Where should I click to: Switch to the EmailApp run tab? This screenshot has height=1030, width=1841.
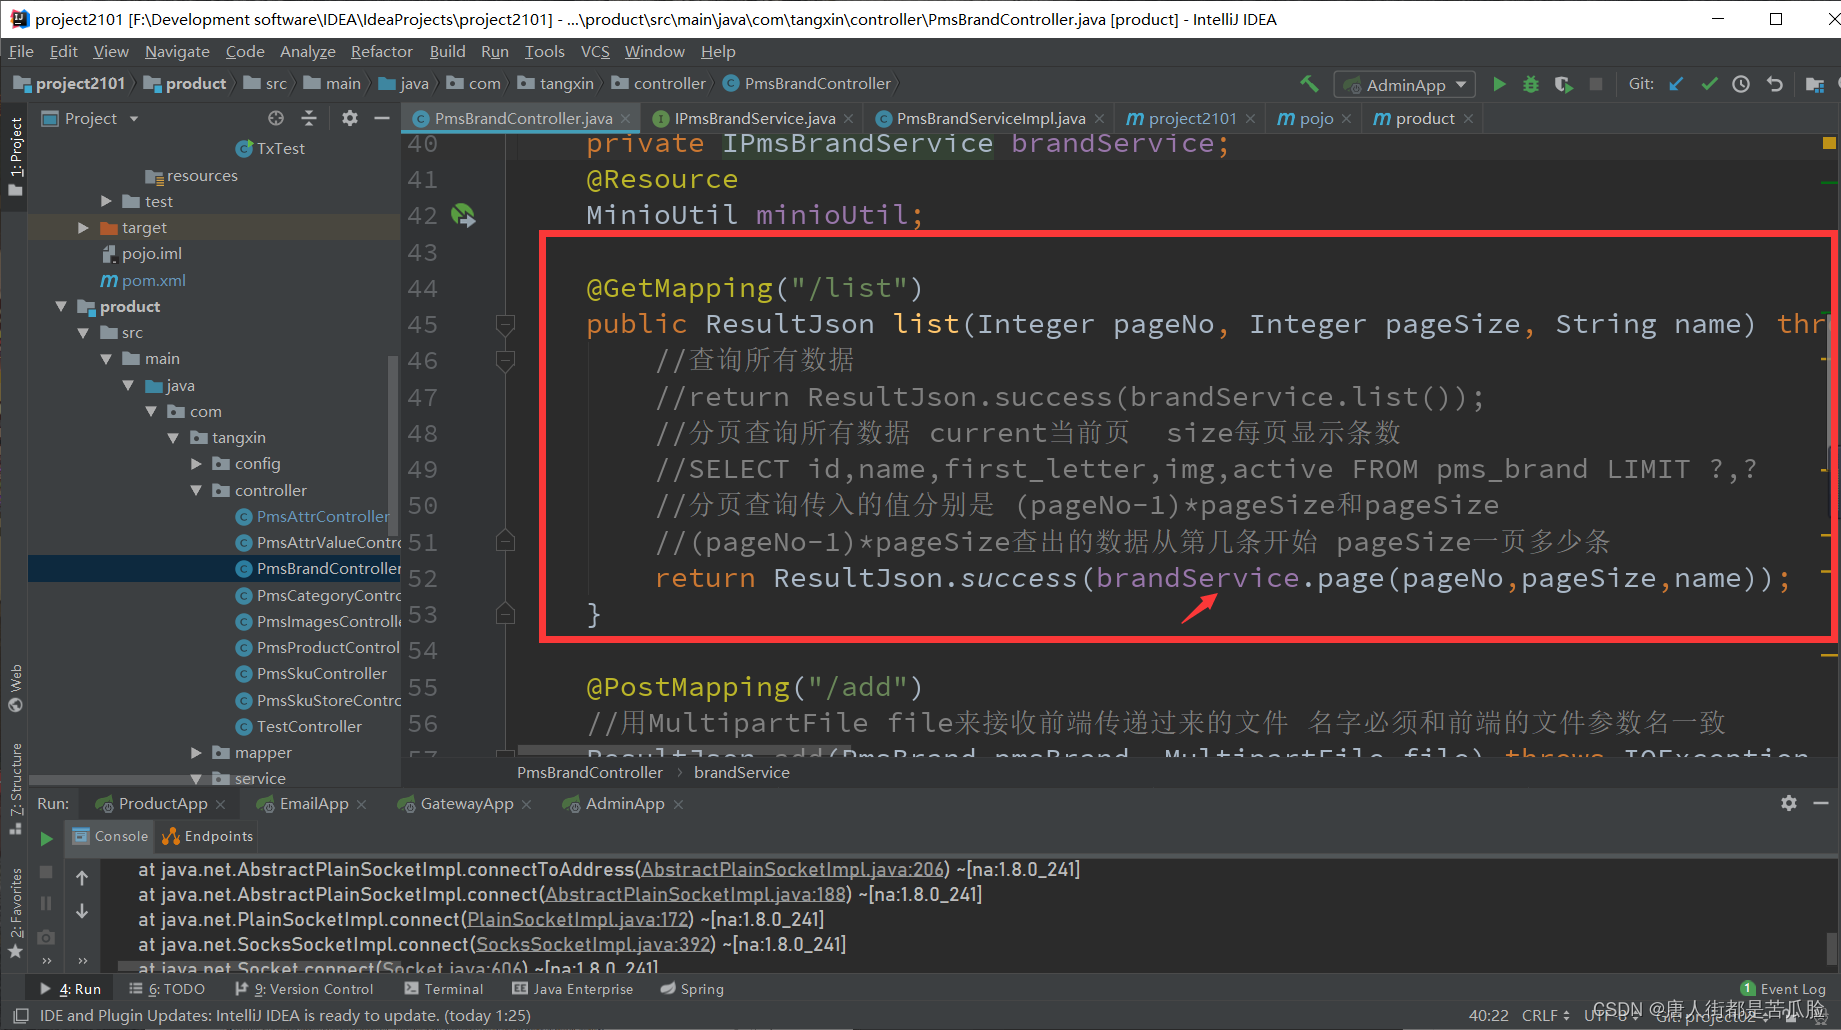point(313,803)
